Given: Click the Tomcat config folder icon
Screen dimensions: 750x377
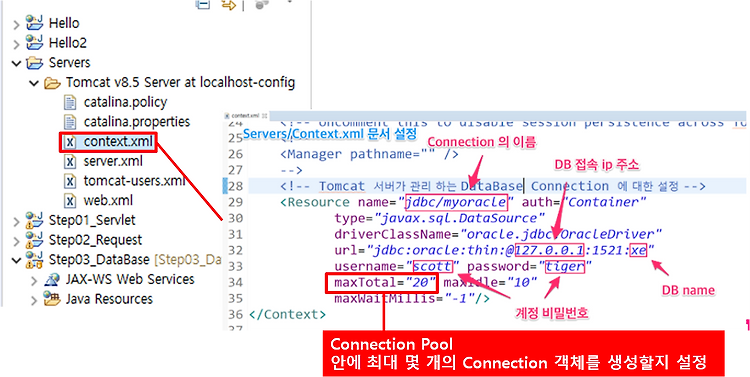Looking at the screenshot, I should [52, 83].
